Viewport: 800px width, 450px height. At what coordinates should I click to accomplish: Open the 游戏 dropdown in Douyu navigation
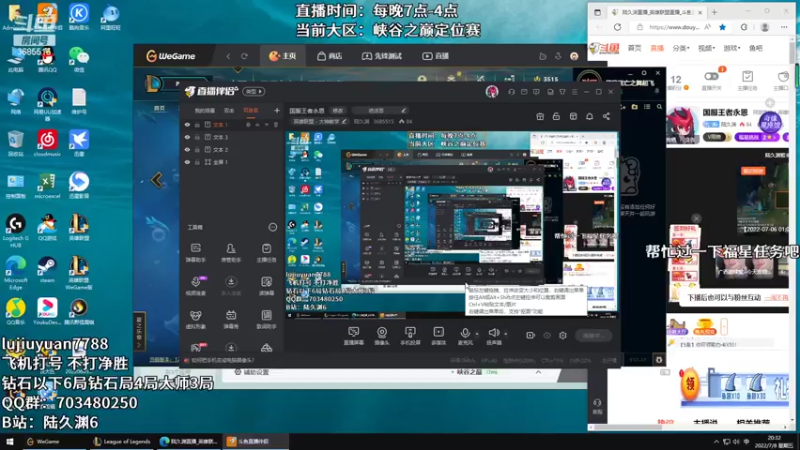tap(731, 48)
